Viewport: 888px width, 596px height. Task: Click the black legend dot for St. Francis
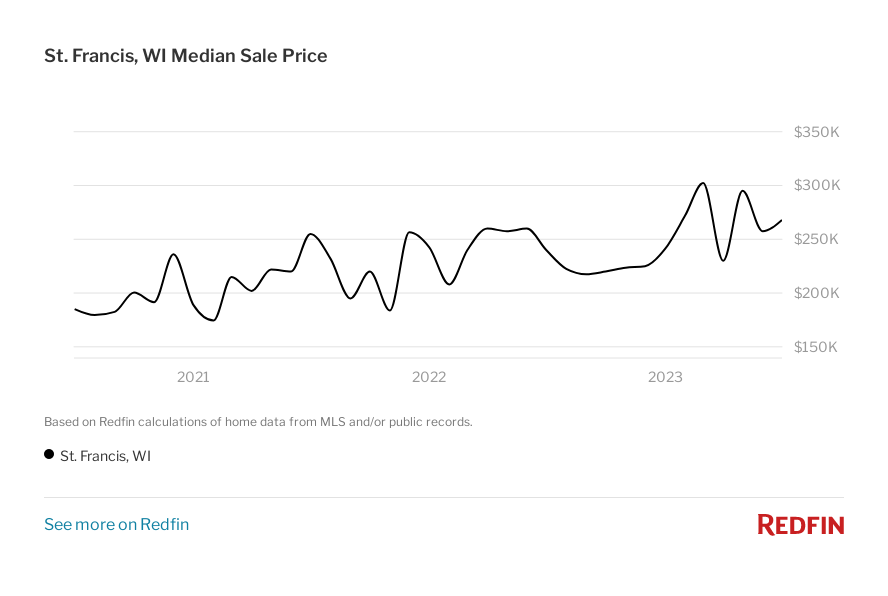pos(49,455)
